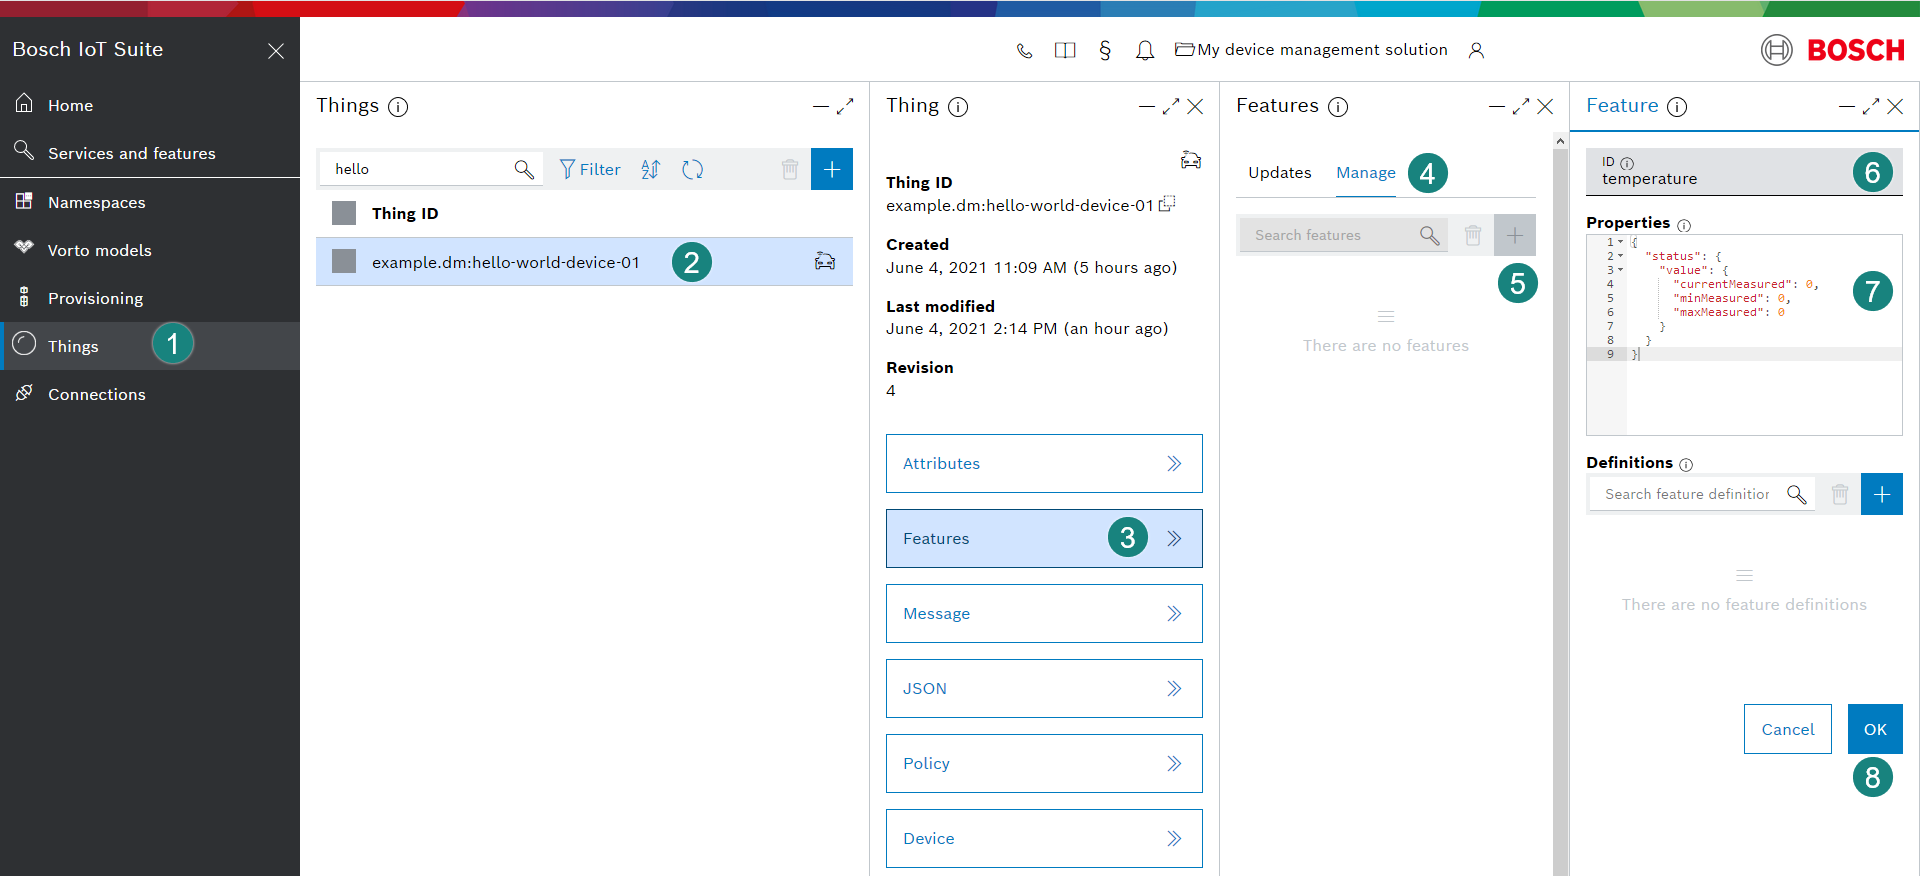This screenshot has height=876, width=1920.
Task: Copy the Thing ID to clipboard
Action: point(1167,204)
